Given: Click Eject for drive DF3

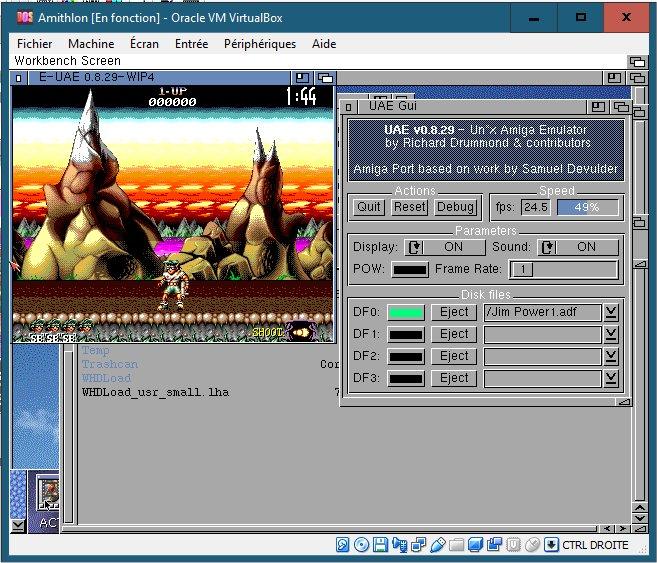Looking at the screenshot, I should (454, 378).
